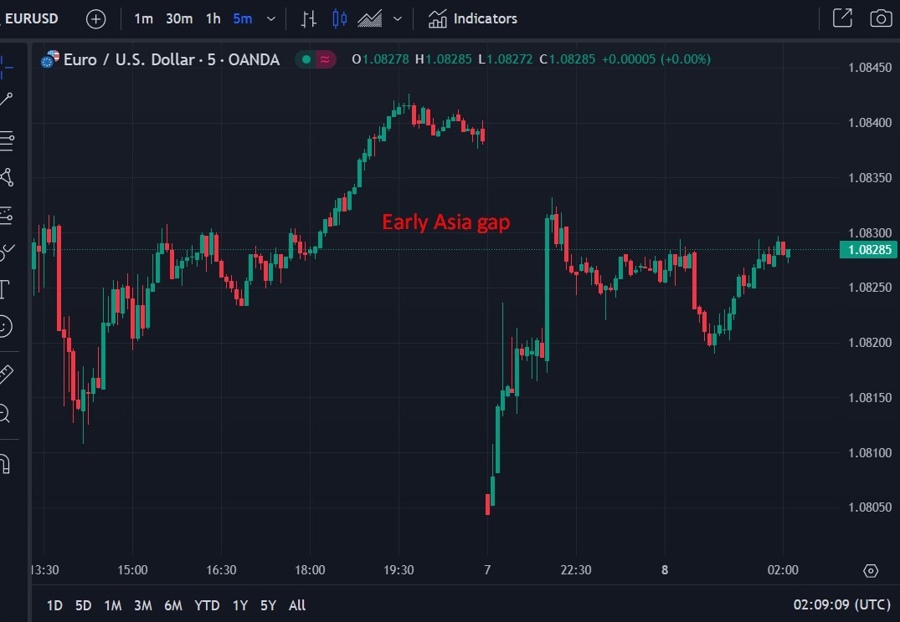Open chart settings gear icon
This screenshot has width=900, height=622.
click(871, 571)
